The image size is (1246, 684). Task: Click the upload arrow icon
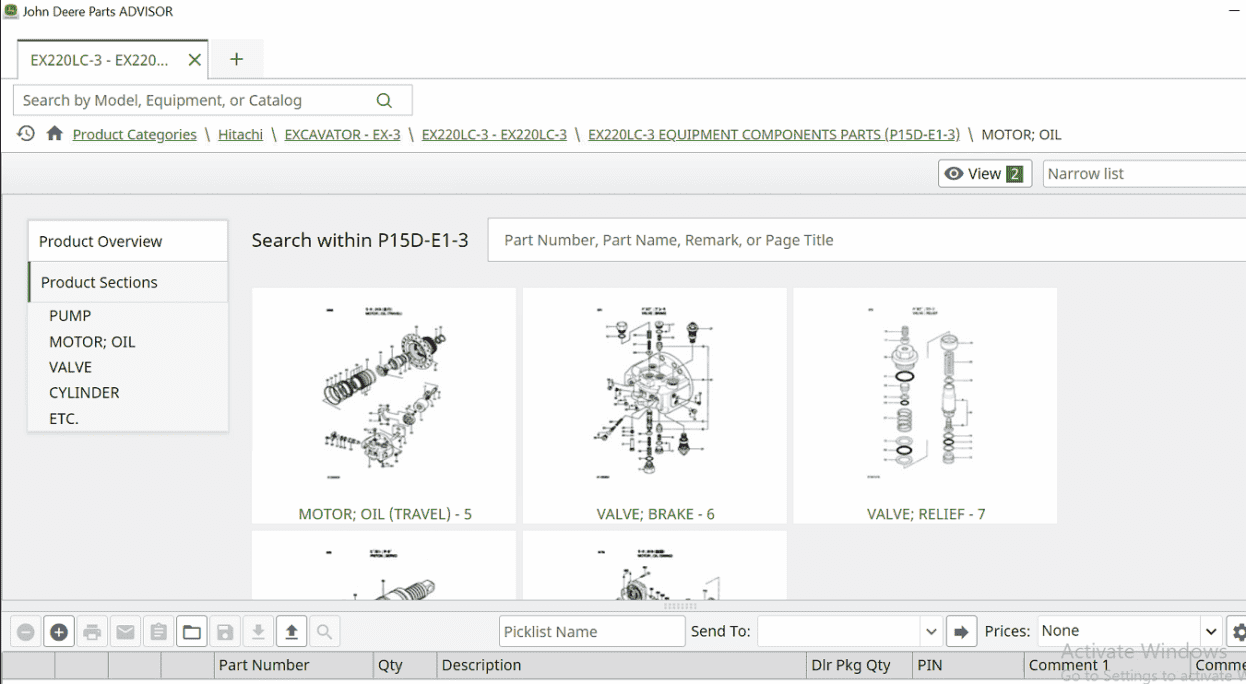tap(291, 632)
